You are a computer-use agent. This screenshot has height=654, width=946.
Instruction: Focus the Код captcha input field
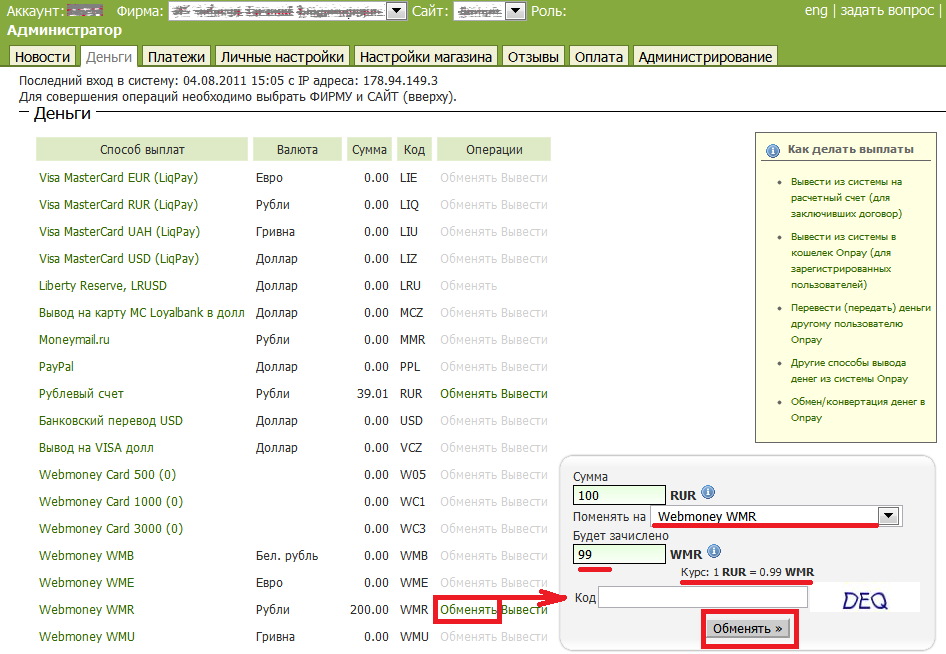tap(702, 598)
